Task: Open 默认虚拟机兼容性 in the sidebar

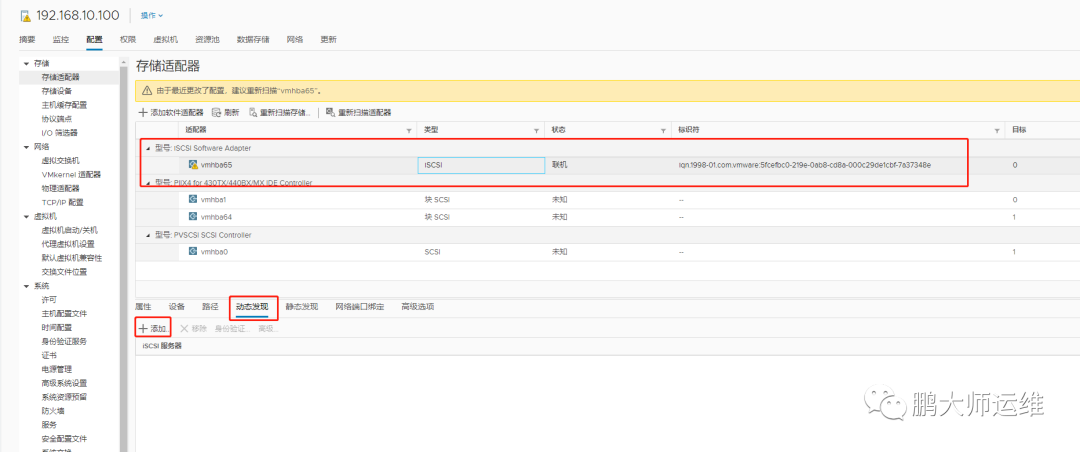Action: click(x=72, y=258)
